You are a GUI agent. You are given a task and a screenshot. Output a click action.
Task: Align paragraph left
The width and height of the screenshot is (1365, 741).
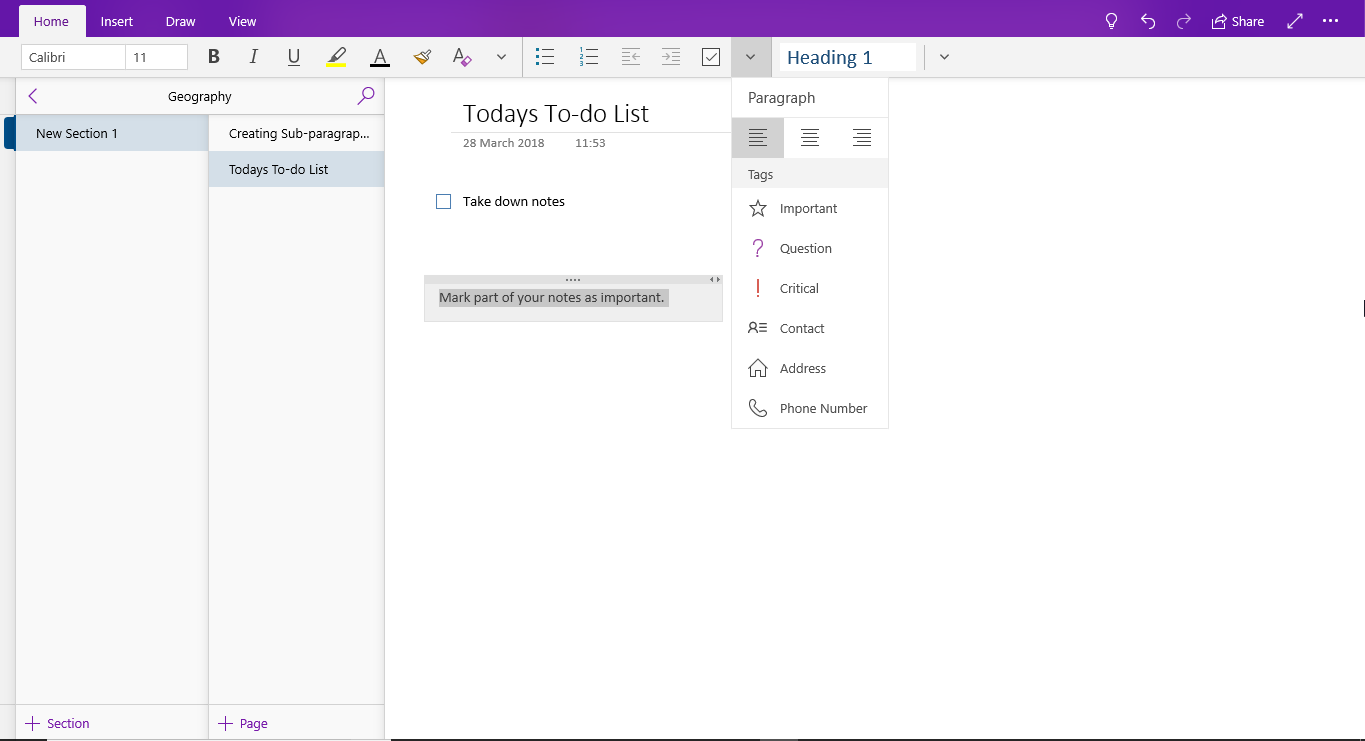click(758, 138)
